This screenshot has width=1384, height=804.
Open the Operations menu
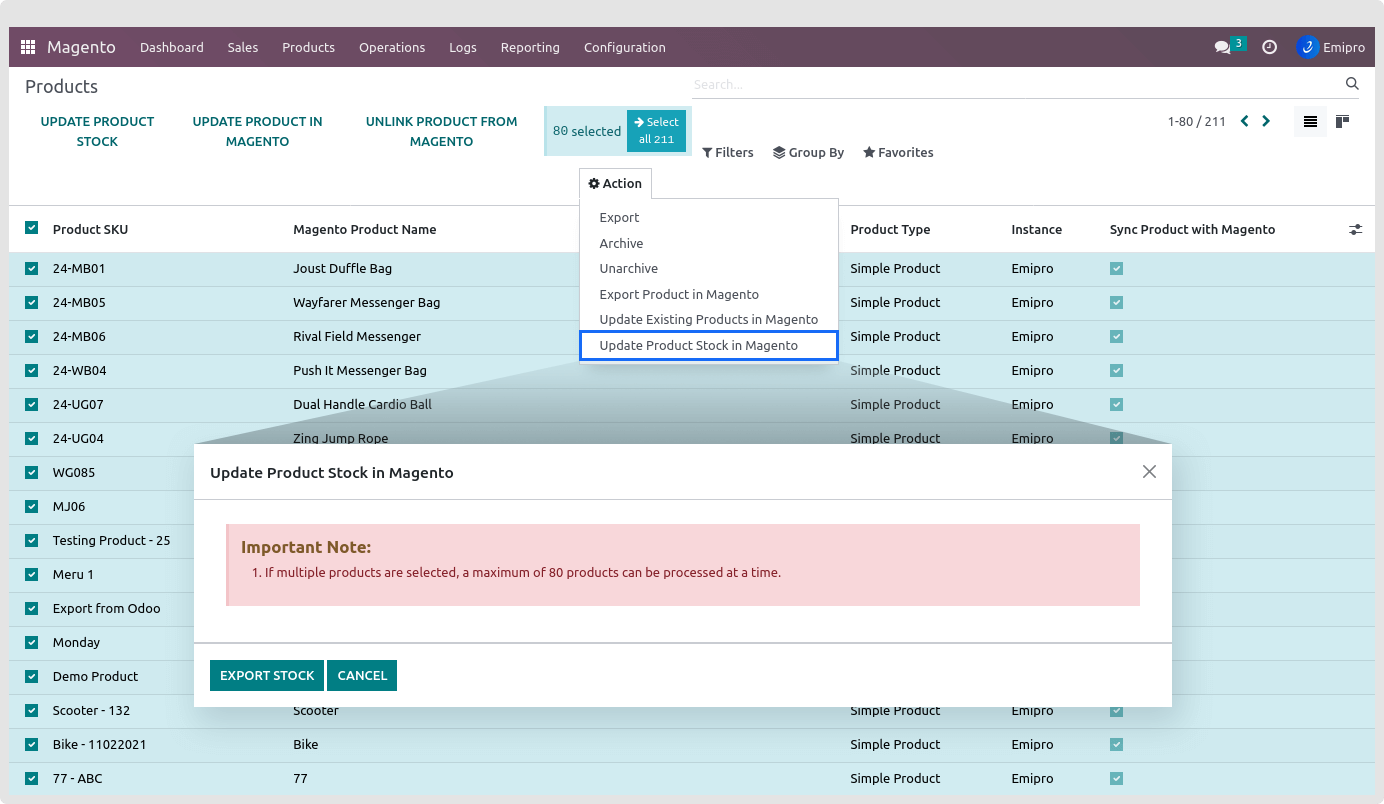392,47
